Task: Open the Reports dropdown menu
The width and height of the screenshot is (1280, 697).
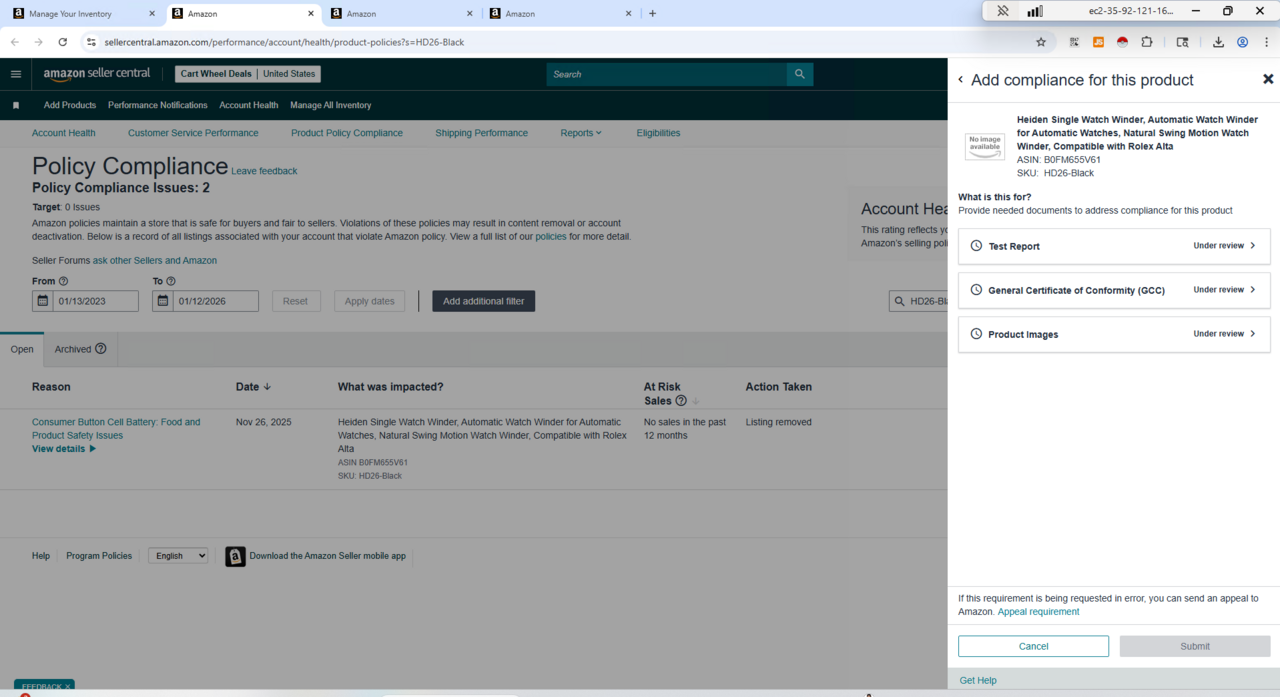Action: pyautogui.click(x=580, y=133)
